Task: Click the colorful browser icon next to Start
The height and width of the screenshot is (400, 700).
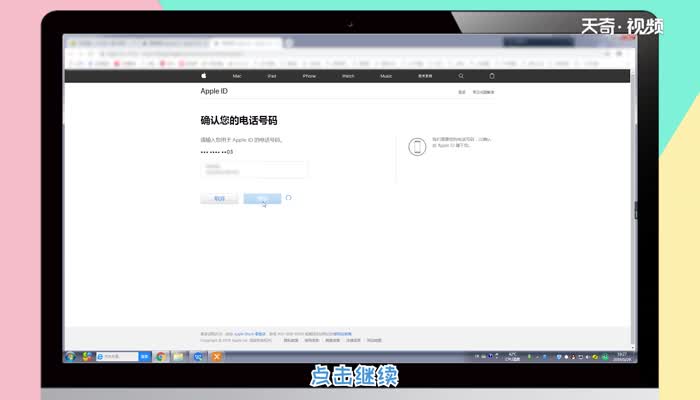Action: 87,356
